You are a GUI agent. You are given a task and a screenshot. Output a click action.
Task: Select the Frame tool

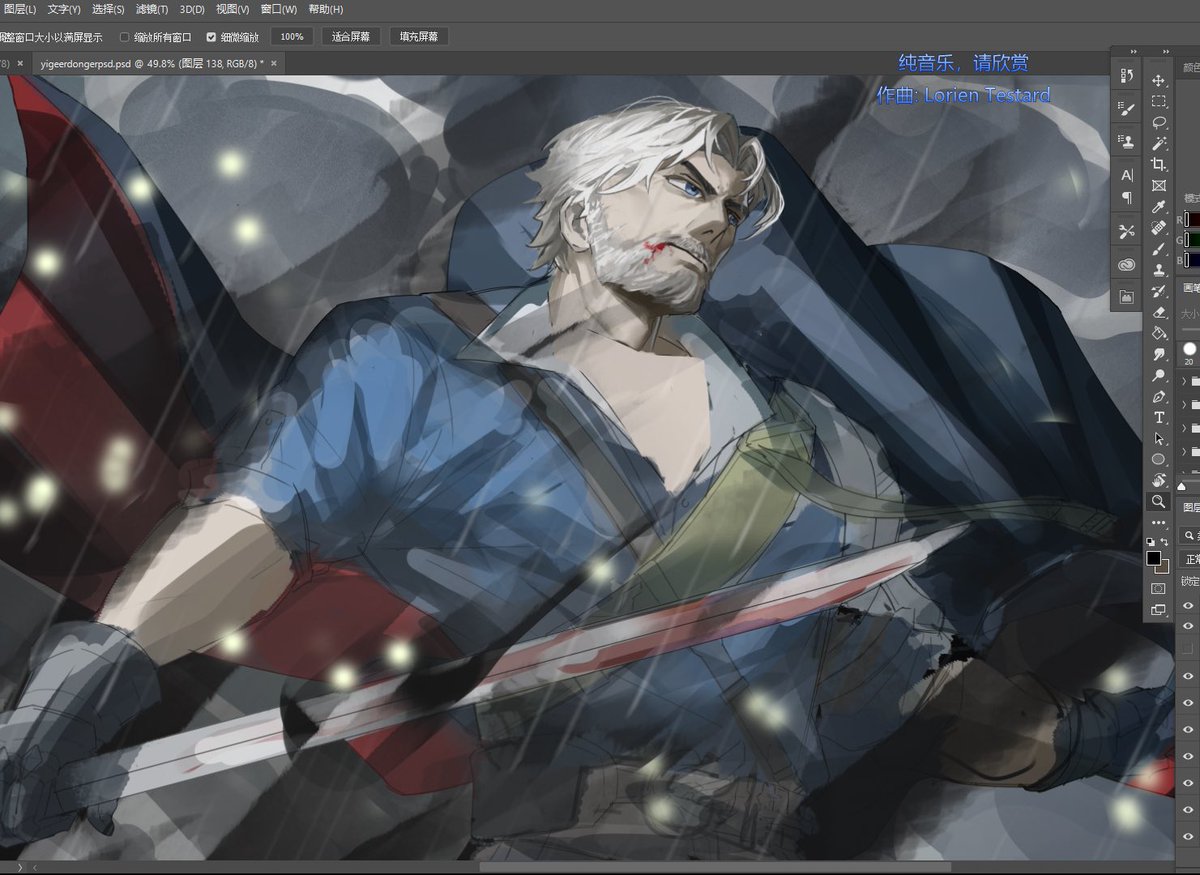(1159, 185)
